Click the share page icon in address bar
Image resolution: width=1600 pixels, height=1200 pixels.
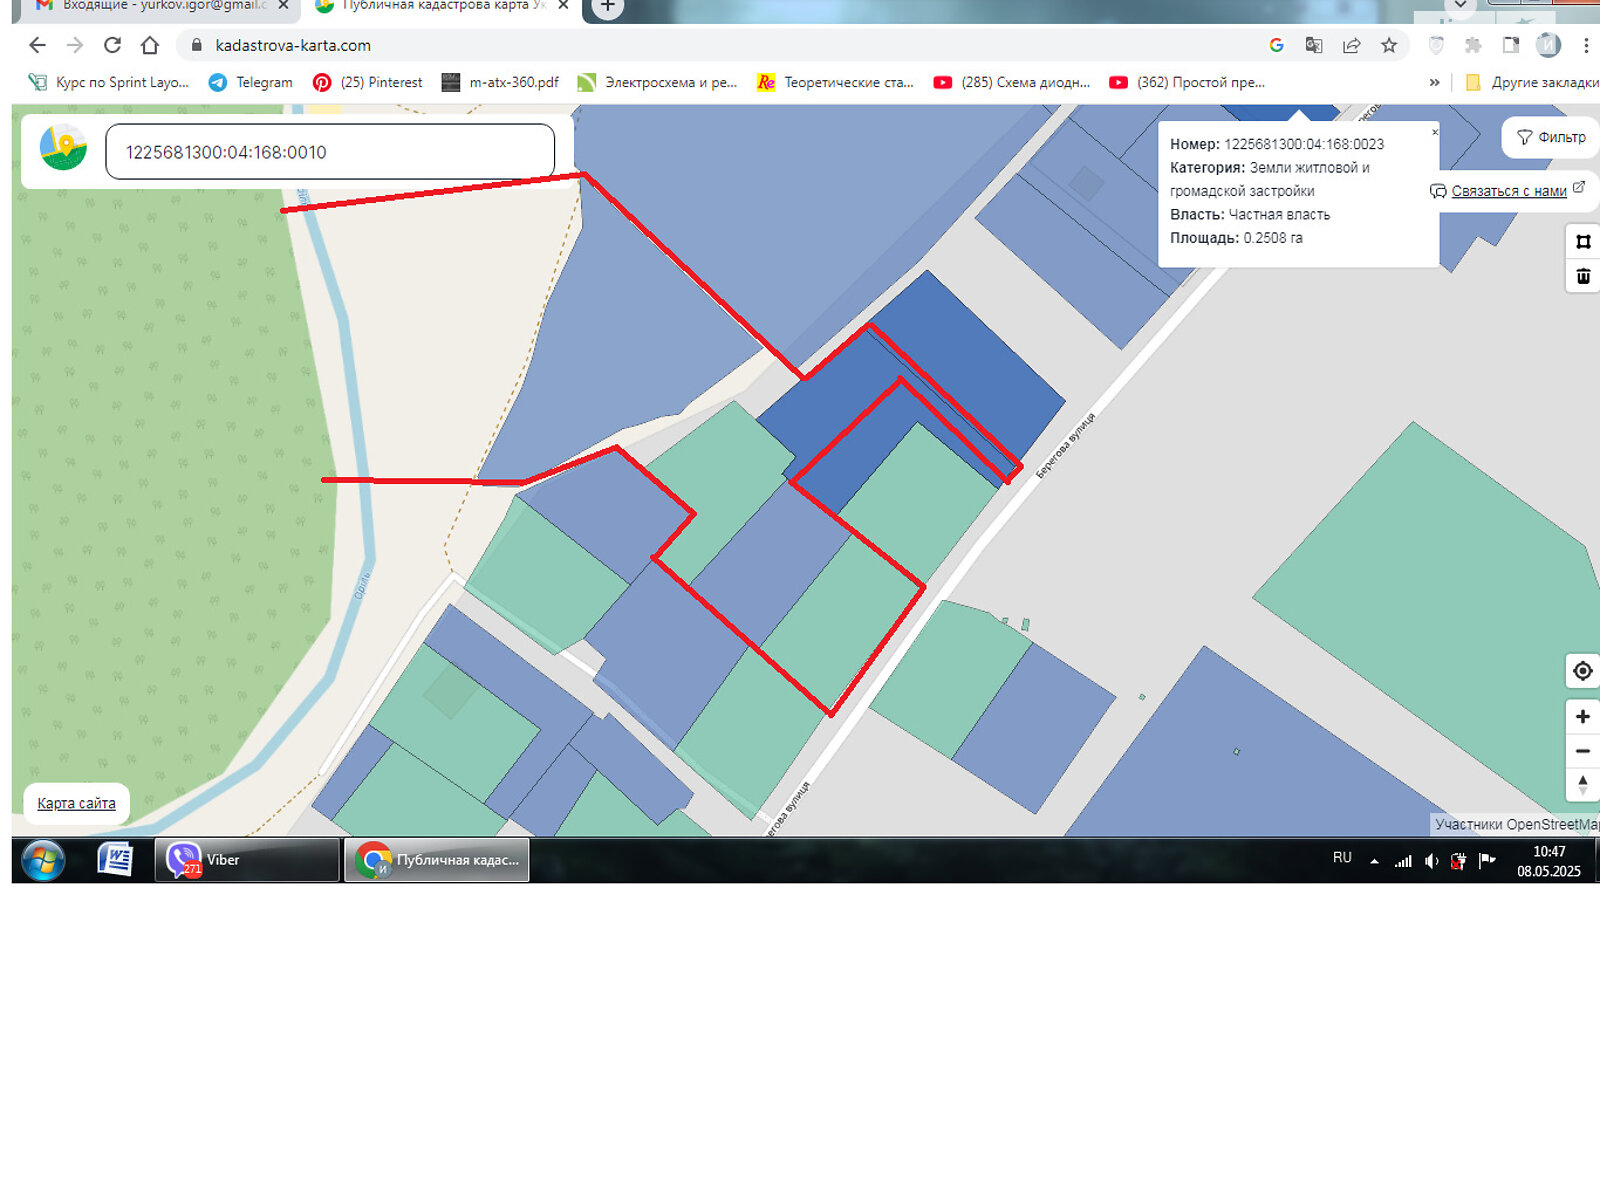[x=1351, y=45]
